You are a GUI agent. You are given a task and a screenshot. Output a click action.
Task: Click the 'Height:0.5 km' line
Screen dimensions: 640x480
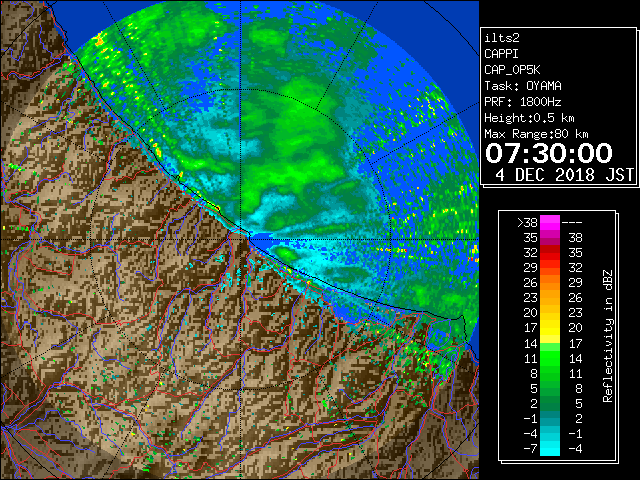tap(529, 118)
